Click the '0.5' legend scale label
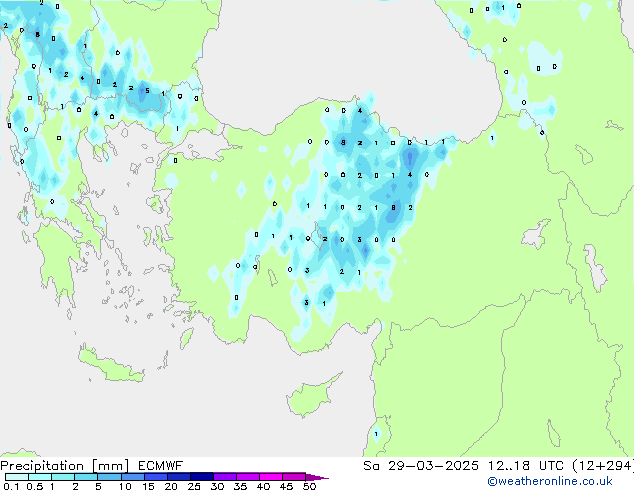This screenshot has height=490, width=634. pyautogui.click(x=35, y=486)
